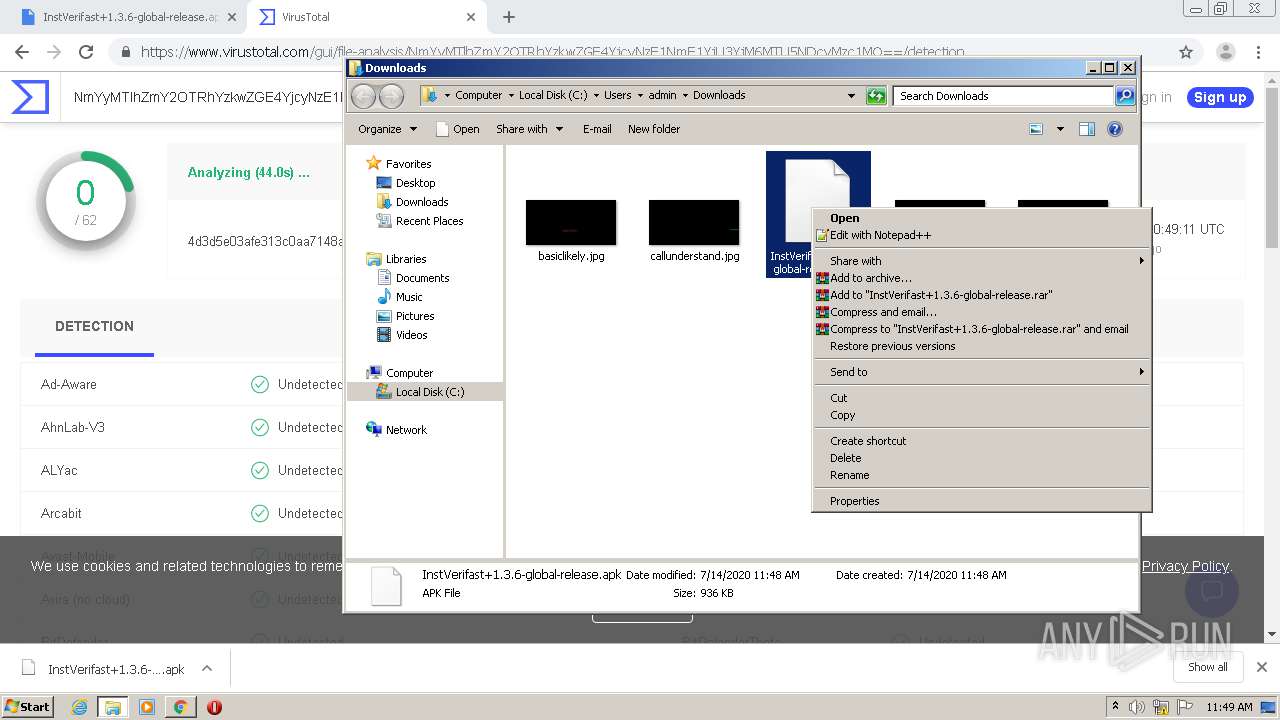Select Pictures library in the sidebar
The height and width of the screenshot is (720, 1280).
coord(414,316)
